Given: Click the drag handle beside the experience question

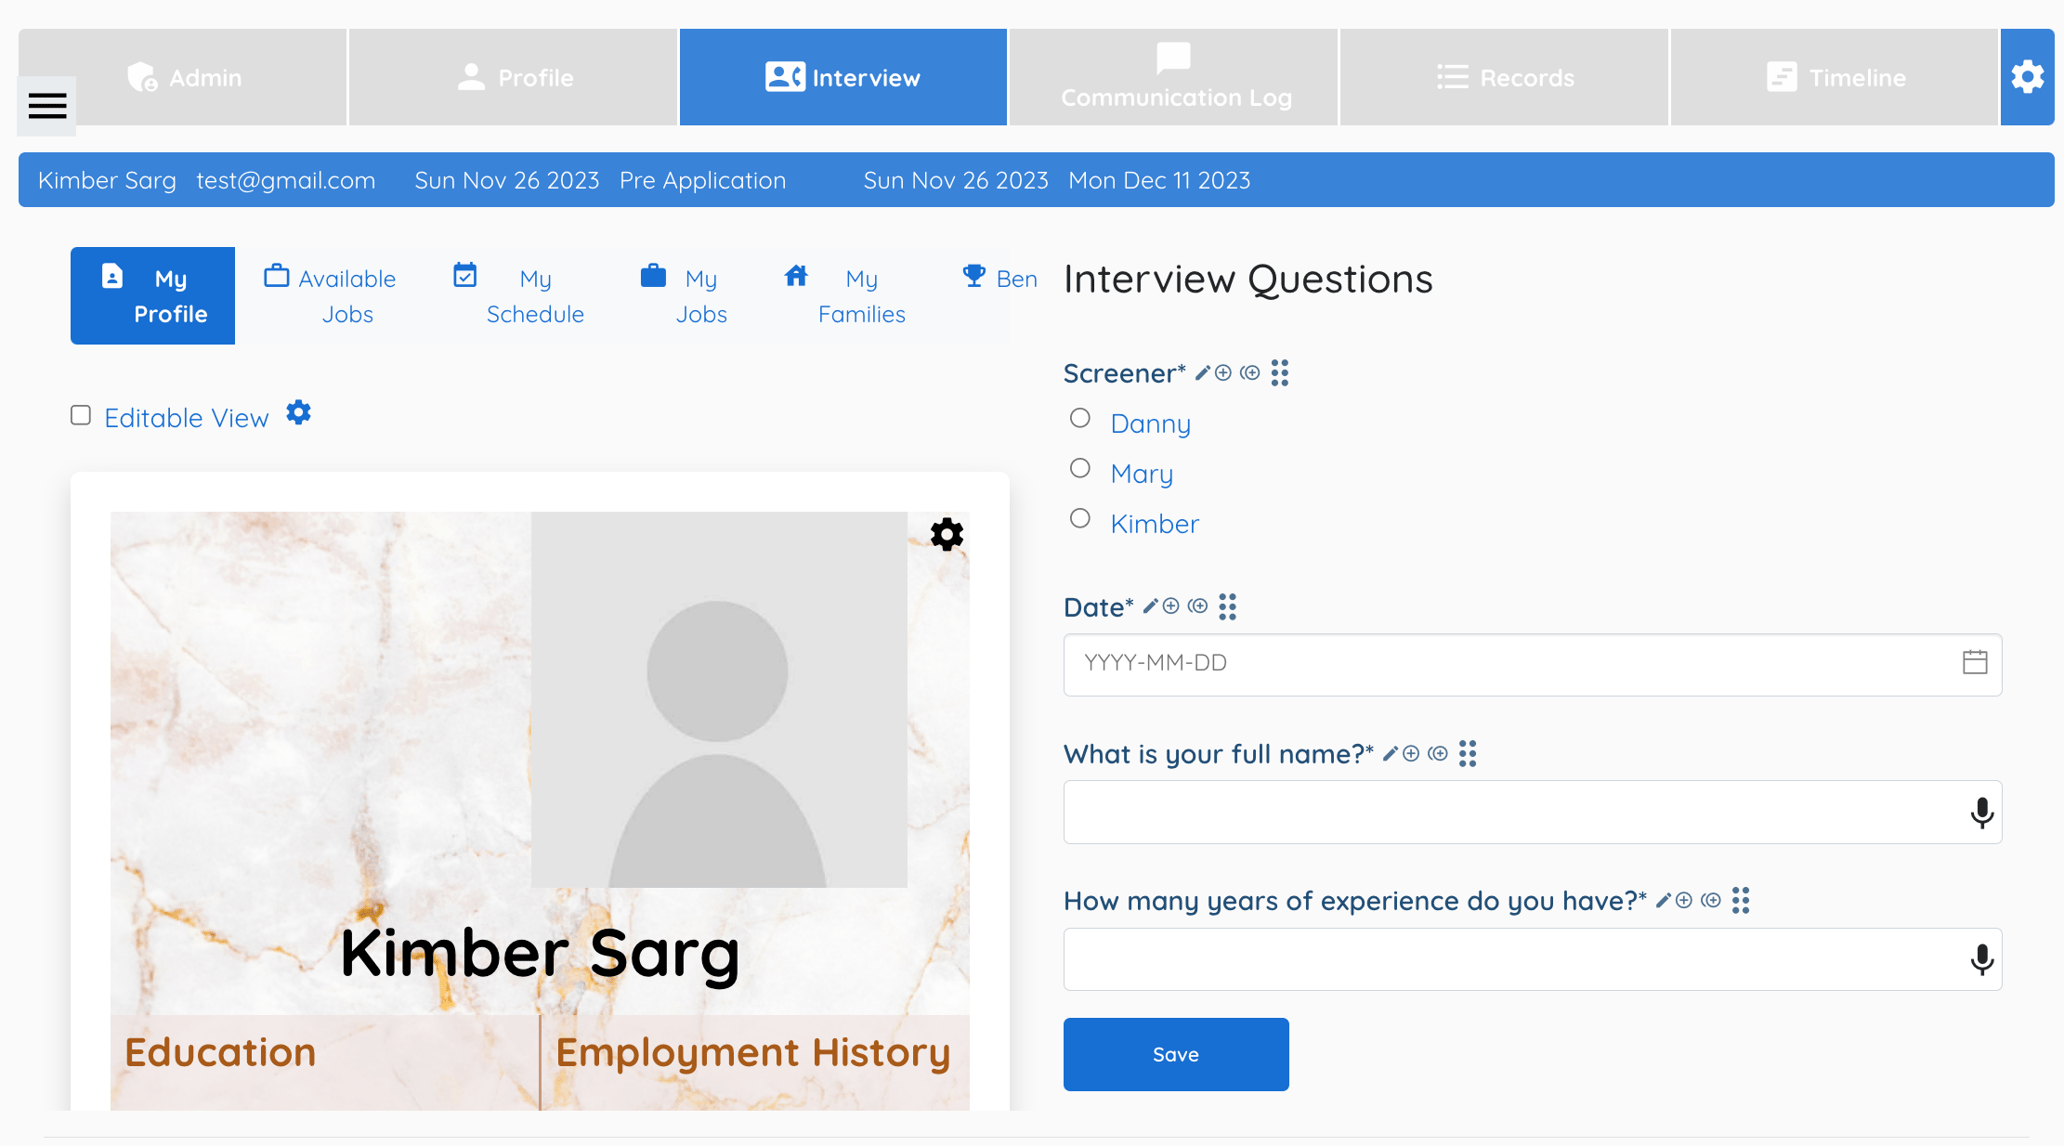Looking at the screenshot, I should 1740,900.
